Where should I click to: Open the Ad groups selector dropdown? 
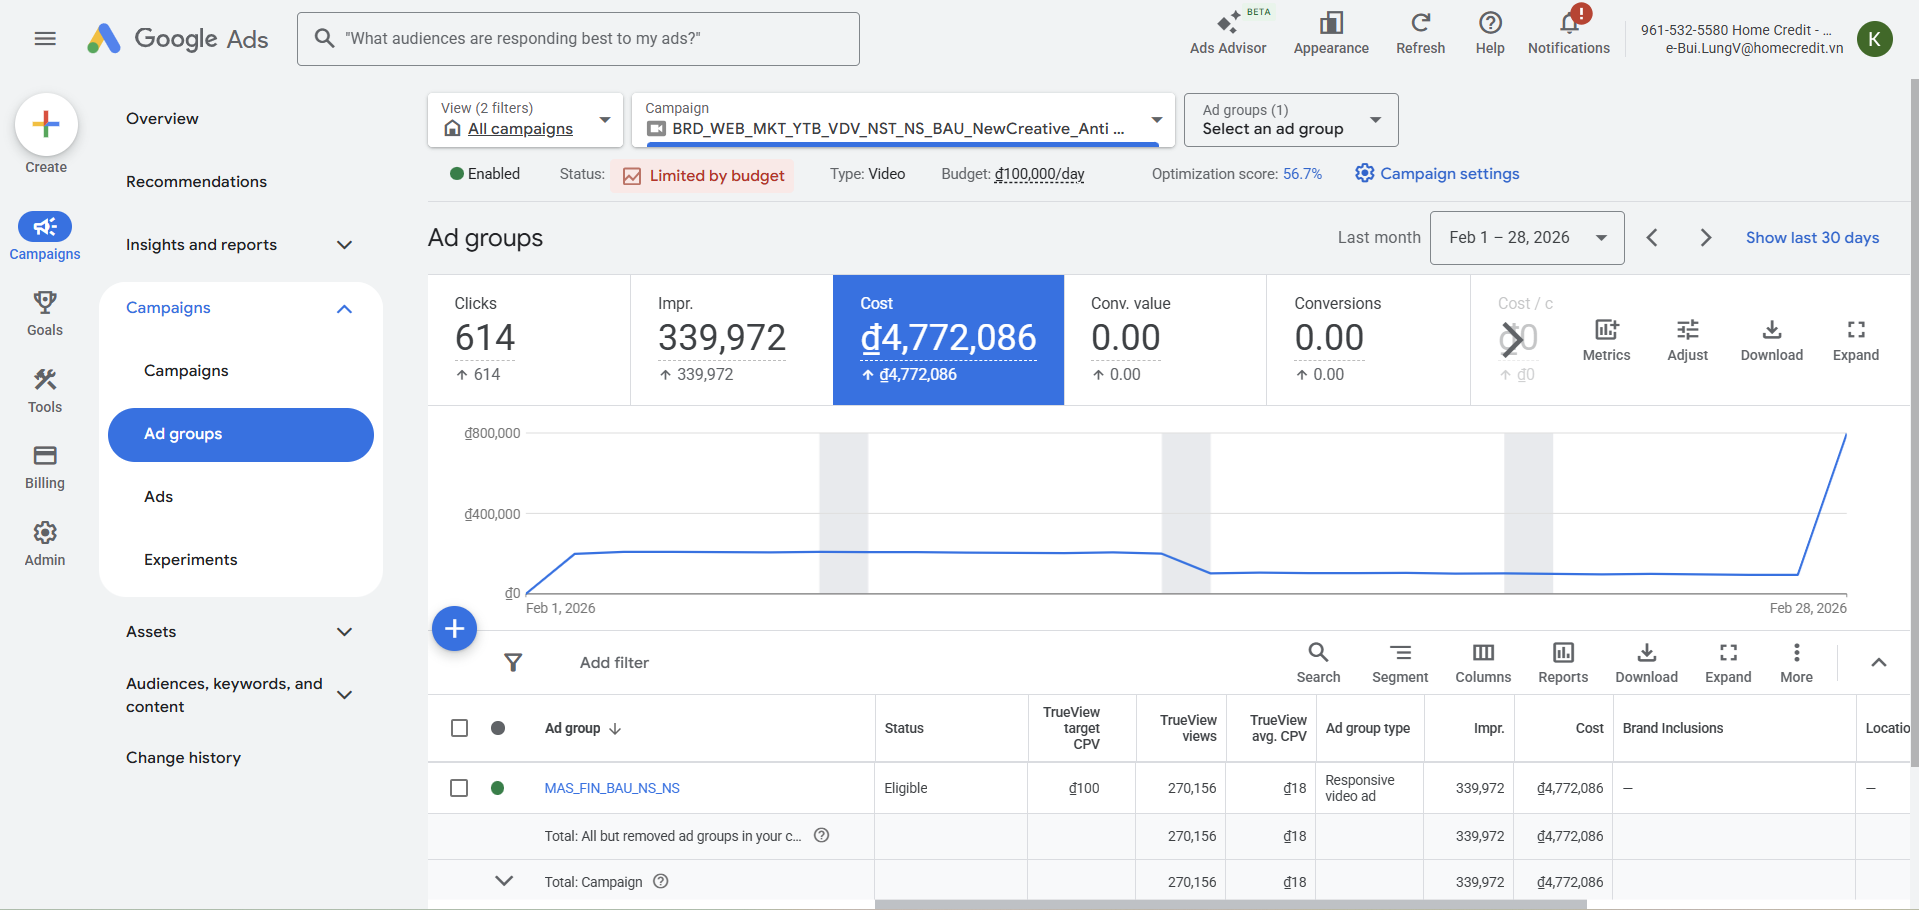pyautogui.click(x=1290, y=120)
